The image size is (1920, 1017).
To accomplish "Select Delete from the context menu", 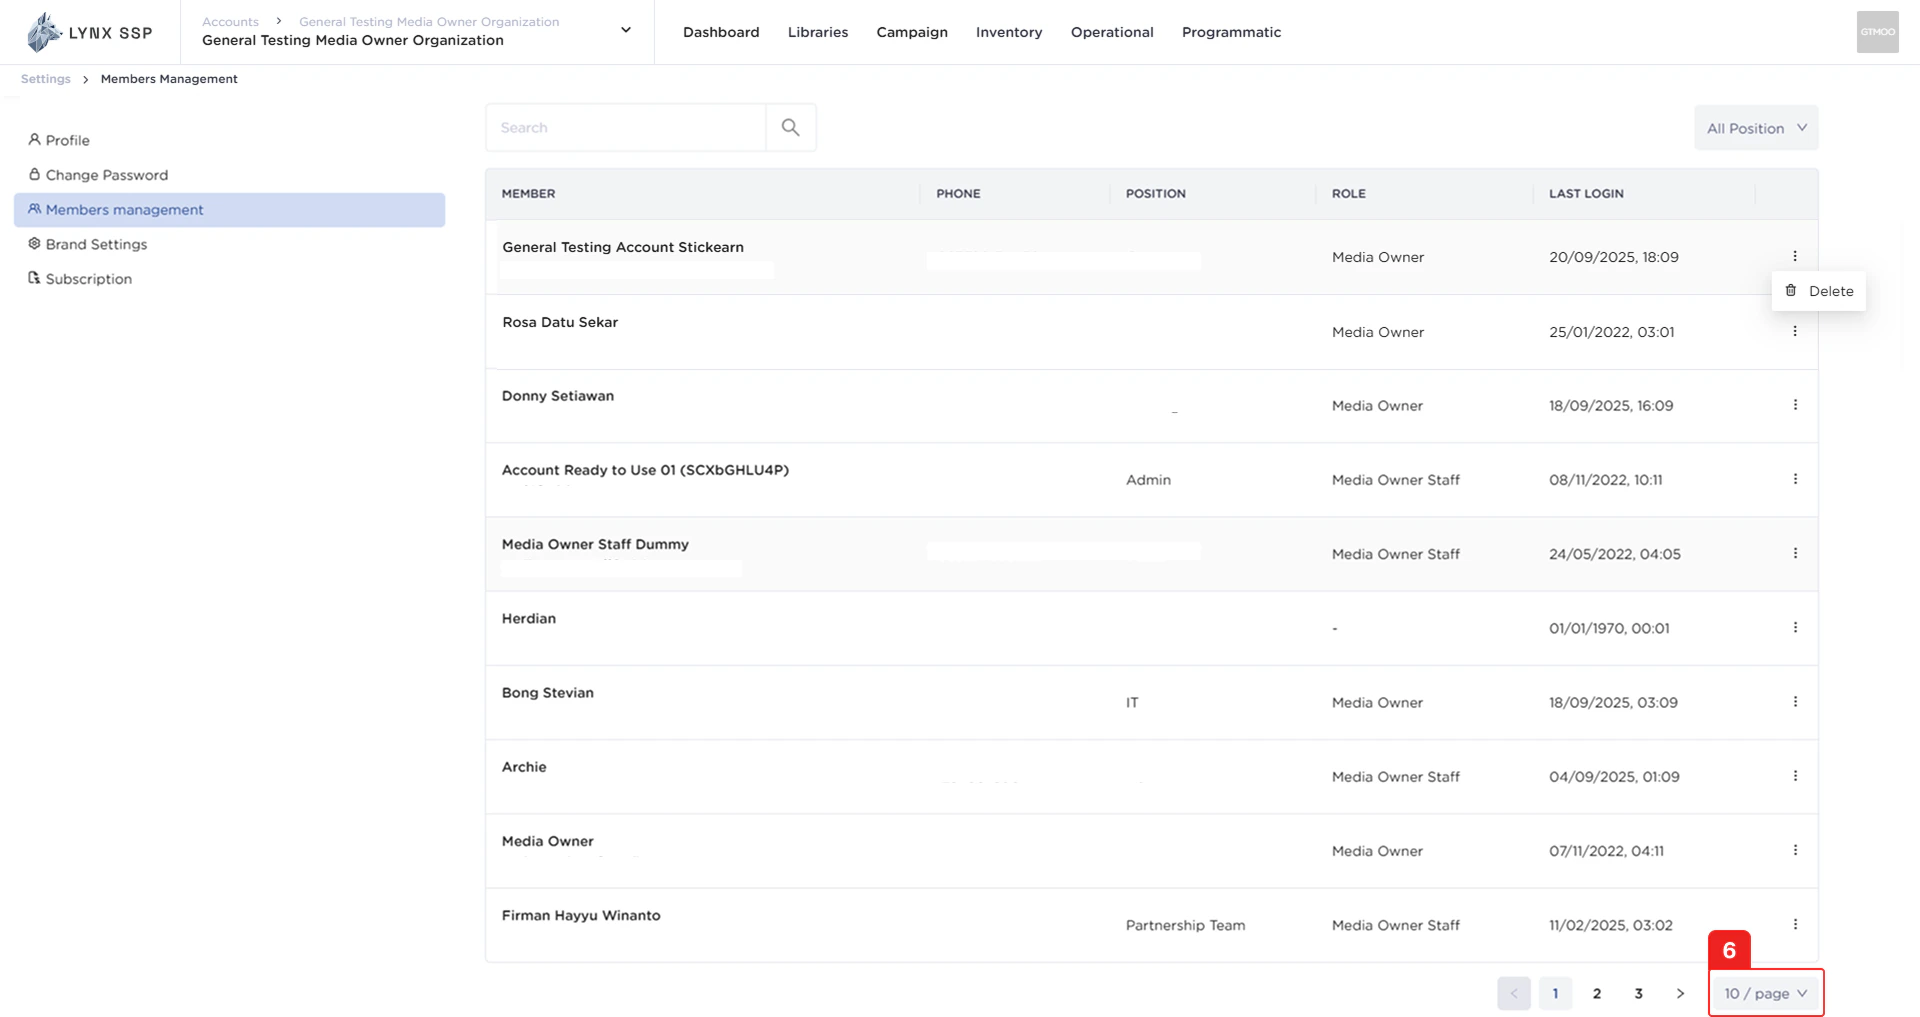I will click(1830, 290).
